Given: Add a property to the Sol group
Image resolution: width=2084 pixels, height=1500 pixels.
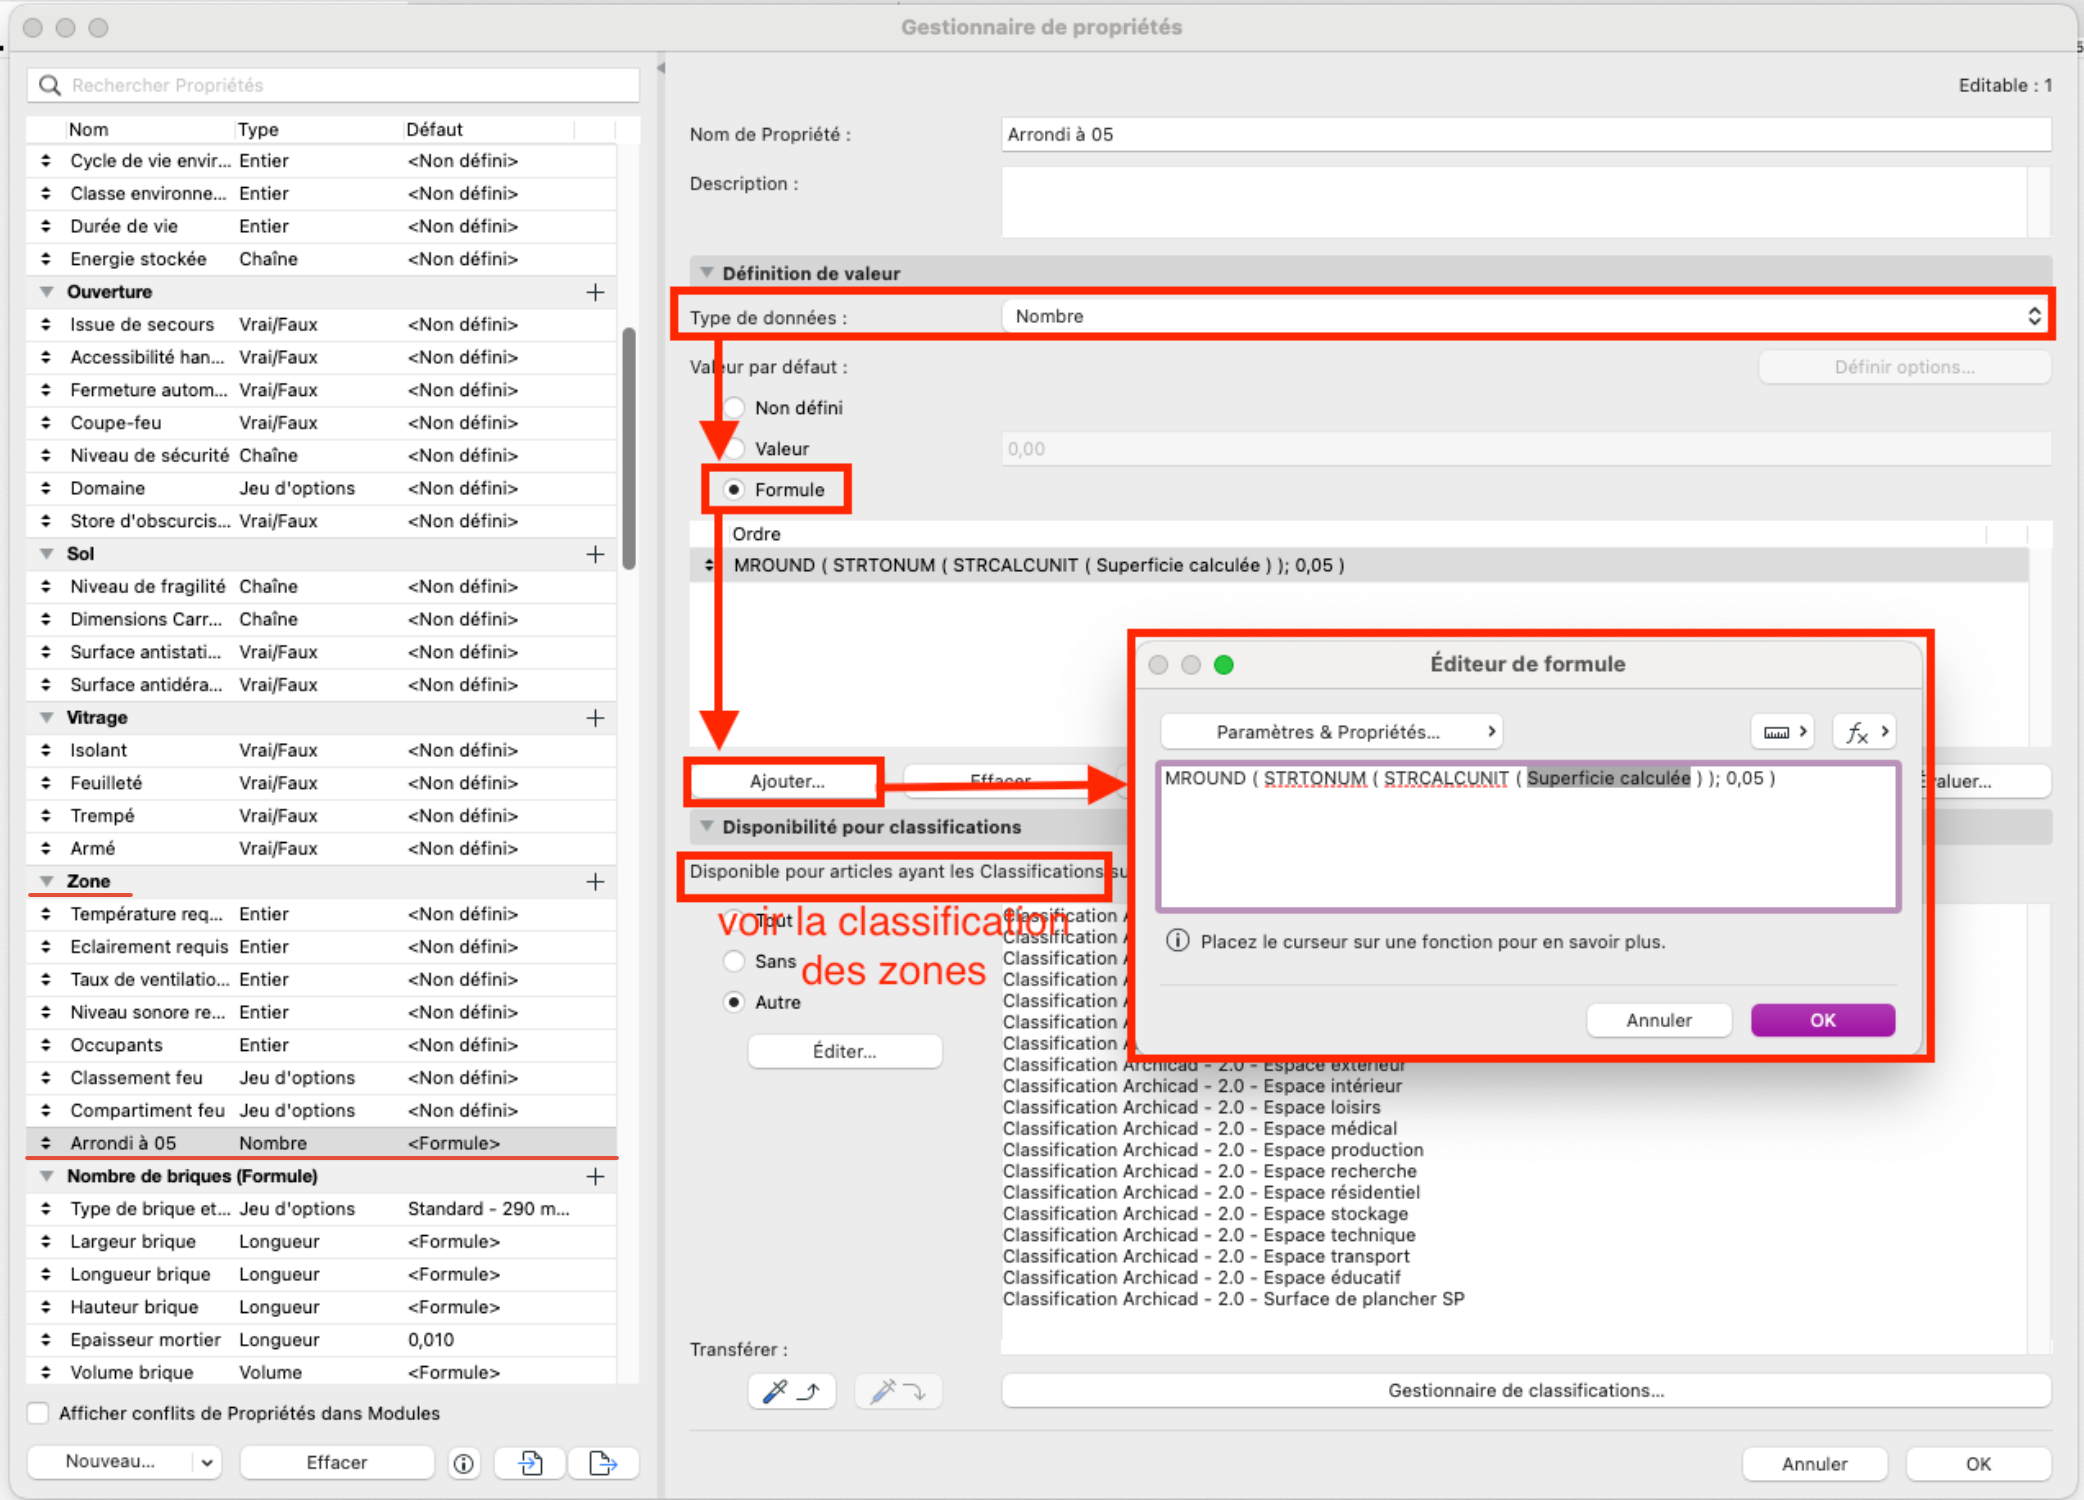Looking at the screenshot, I should (x=595, y=554).
